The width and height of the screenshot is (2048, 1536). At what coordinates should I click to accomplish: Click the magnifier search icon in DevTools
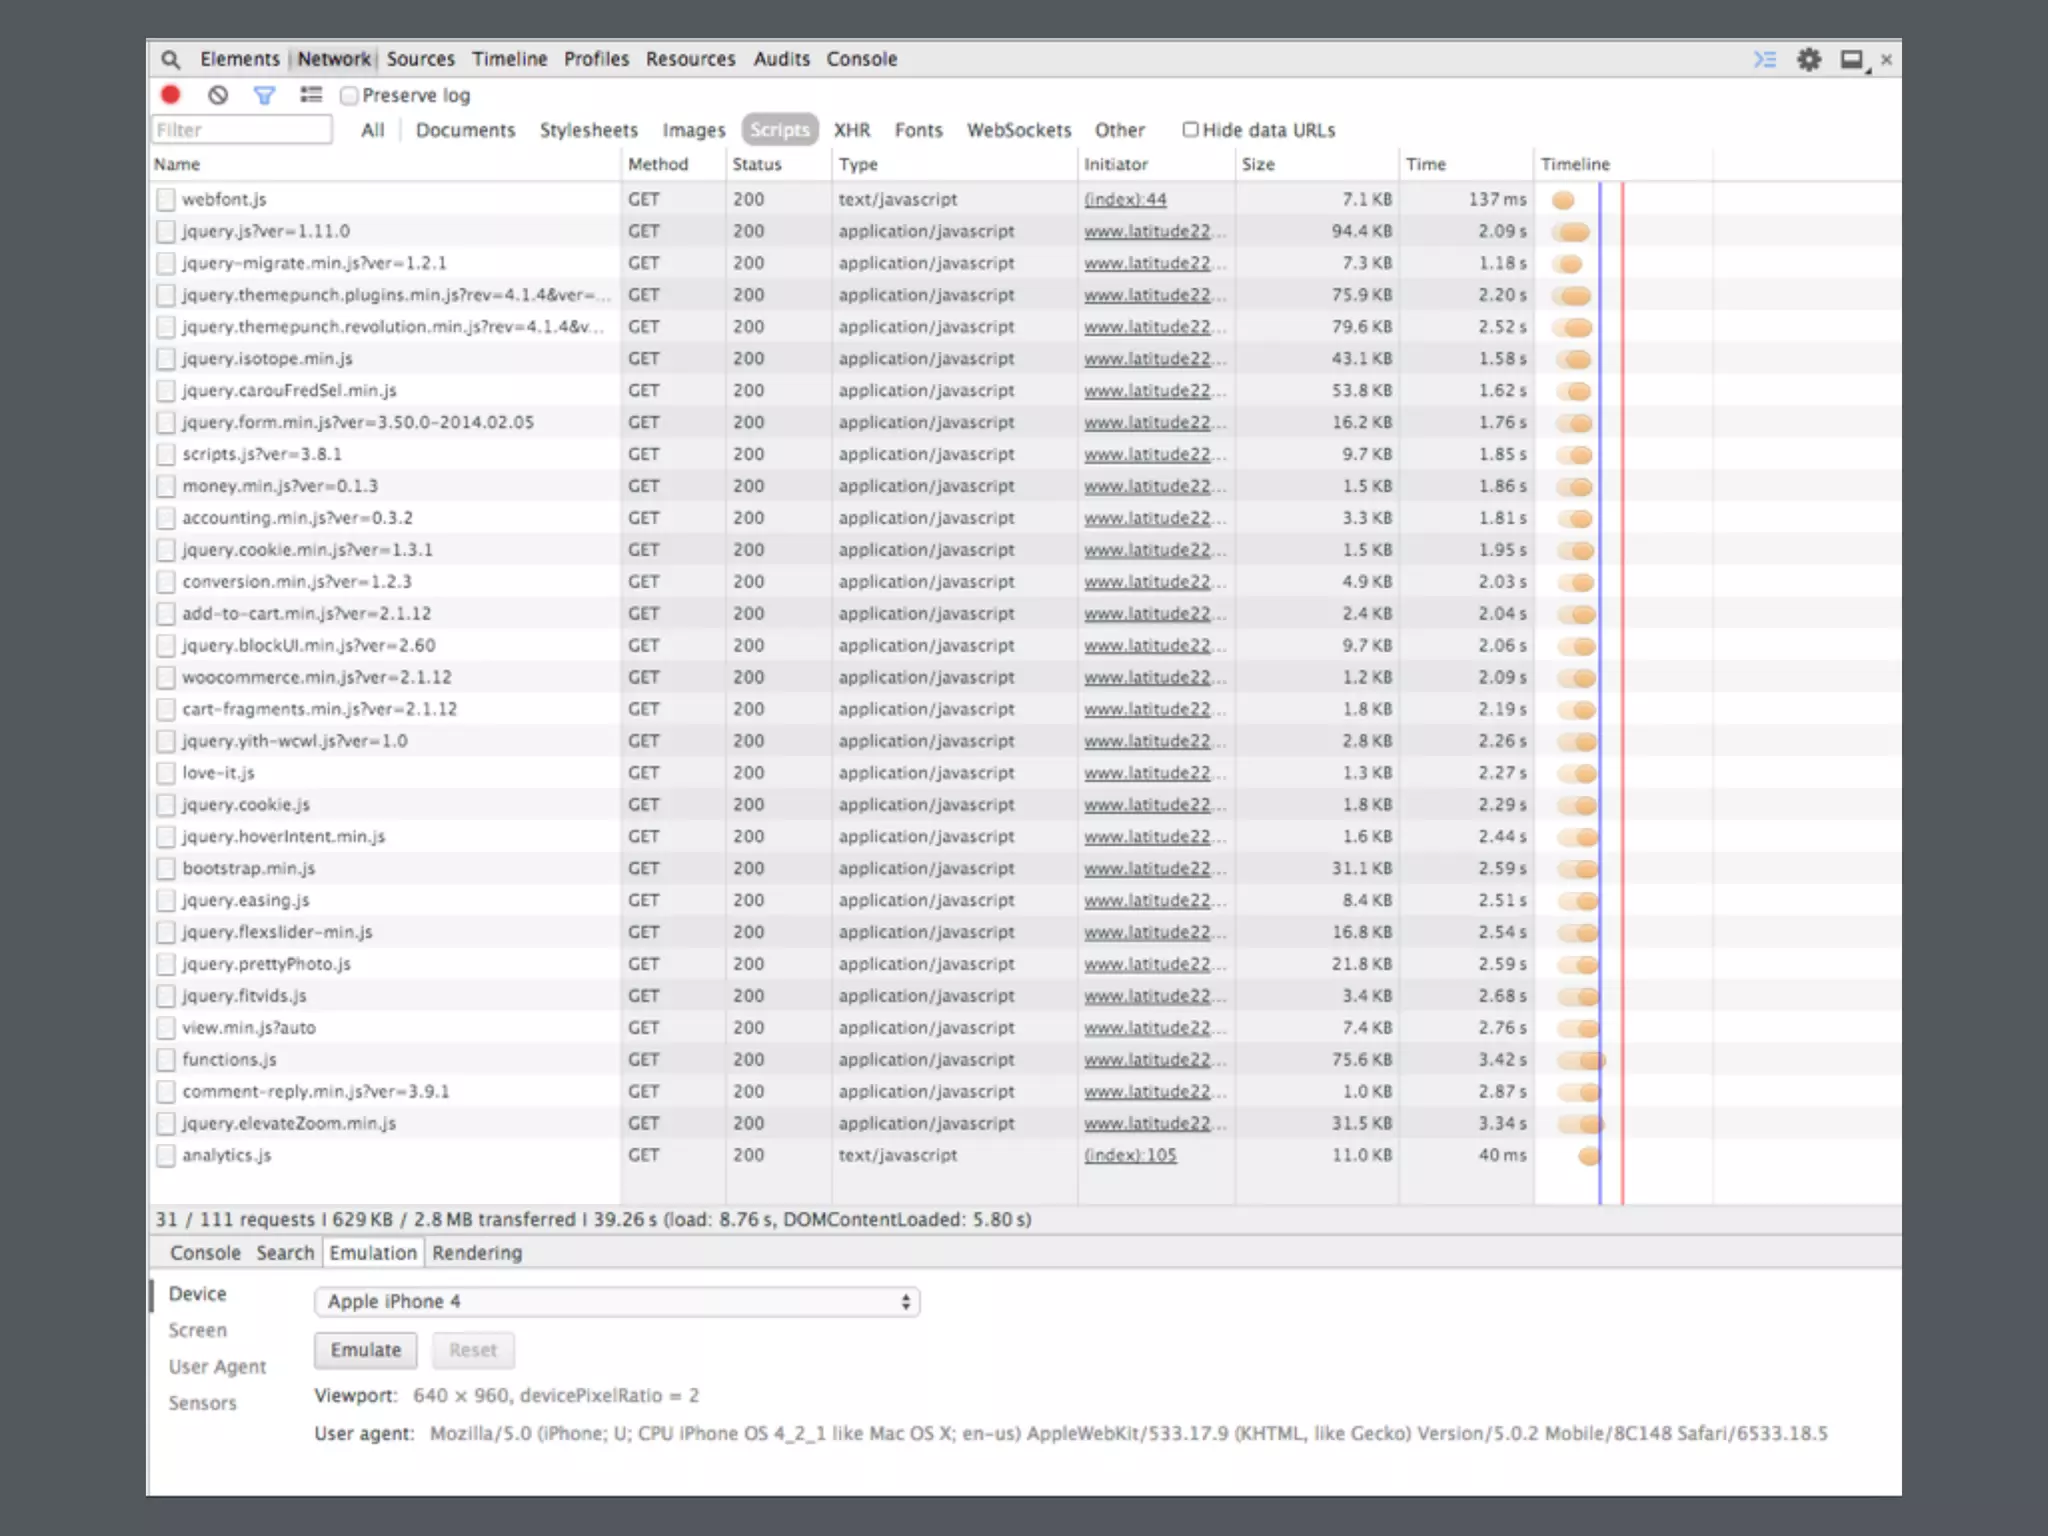click(x=171, y=60)
